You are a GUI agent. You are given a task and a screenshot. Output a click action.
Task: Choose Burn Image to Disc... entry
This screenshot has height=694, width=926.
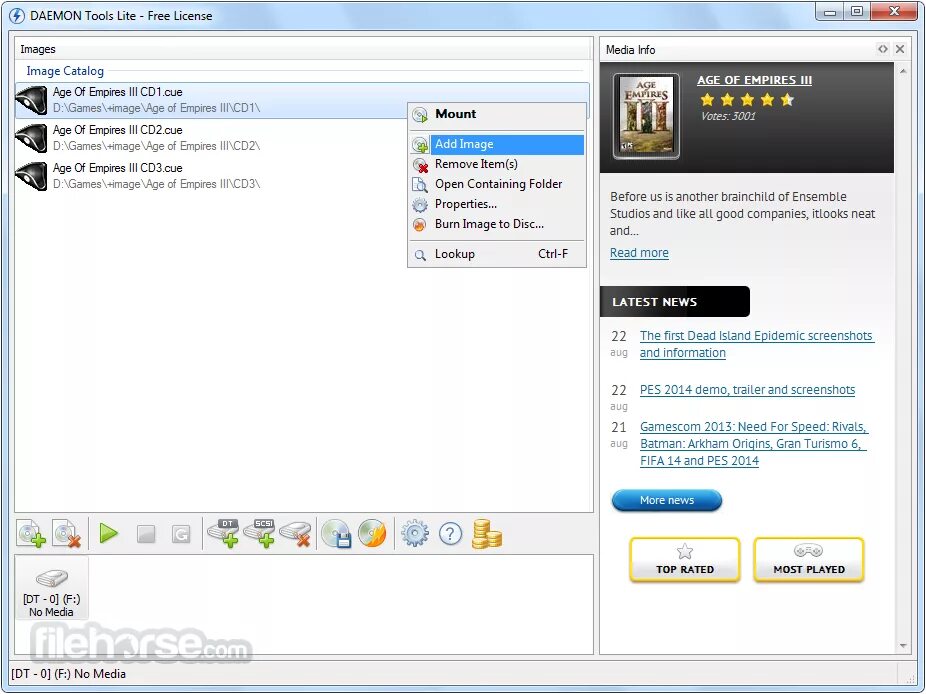[x=497, y=224]
